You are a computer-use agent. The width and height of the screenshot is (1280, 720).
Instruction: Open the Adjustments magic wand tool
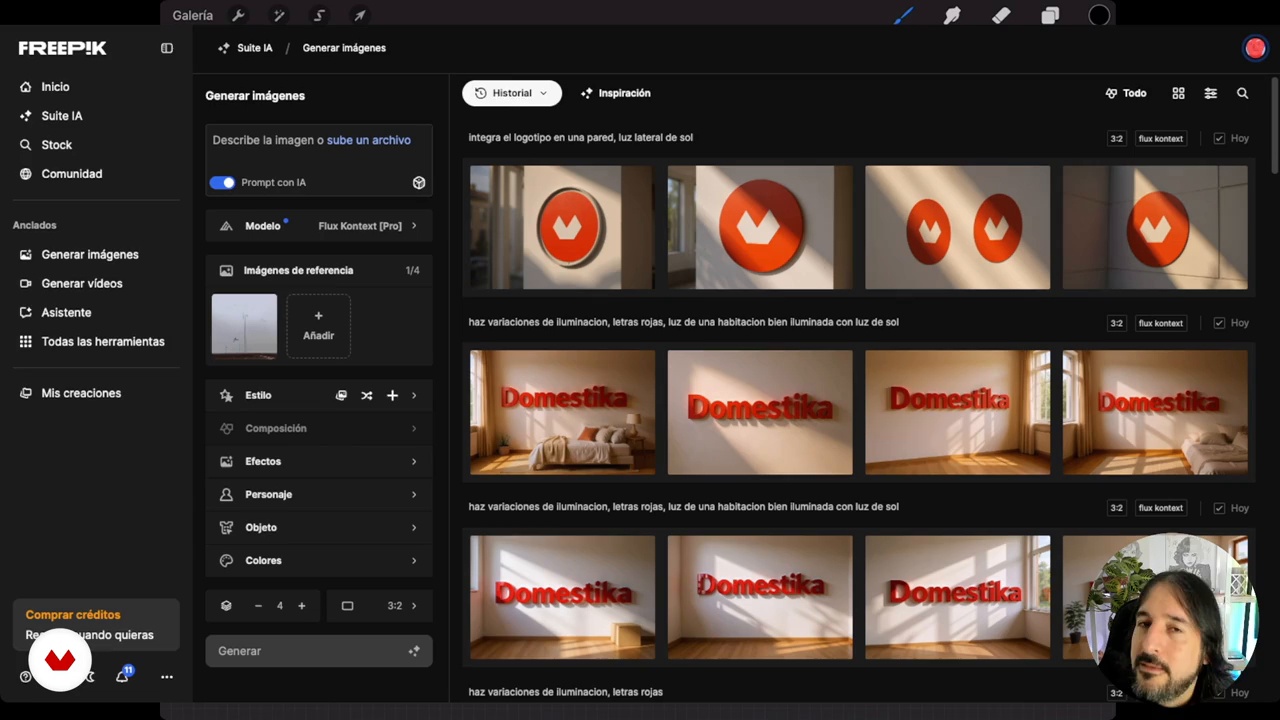click(x=279, y=15)
